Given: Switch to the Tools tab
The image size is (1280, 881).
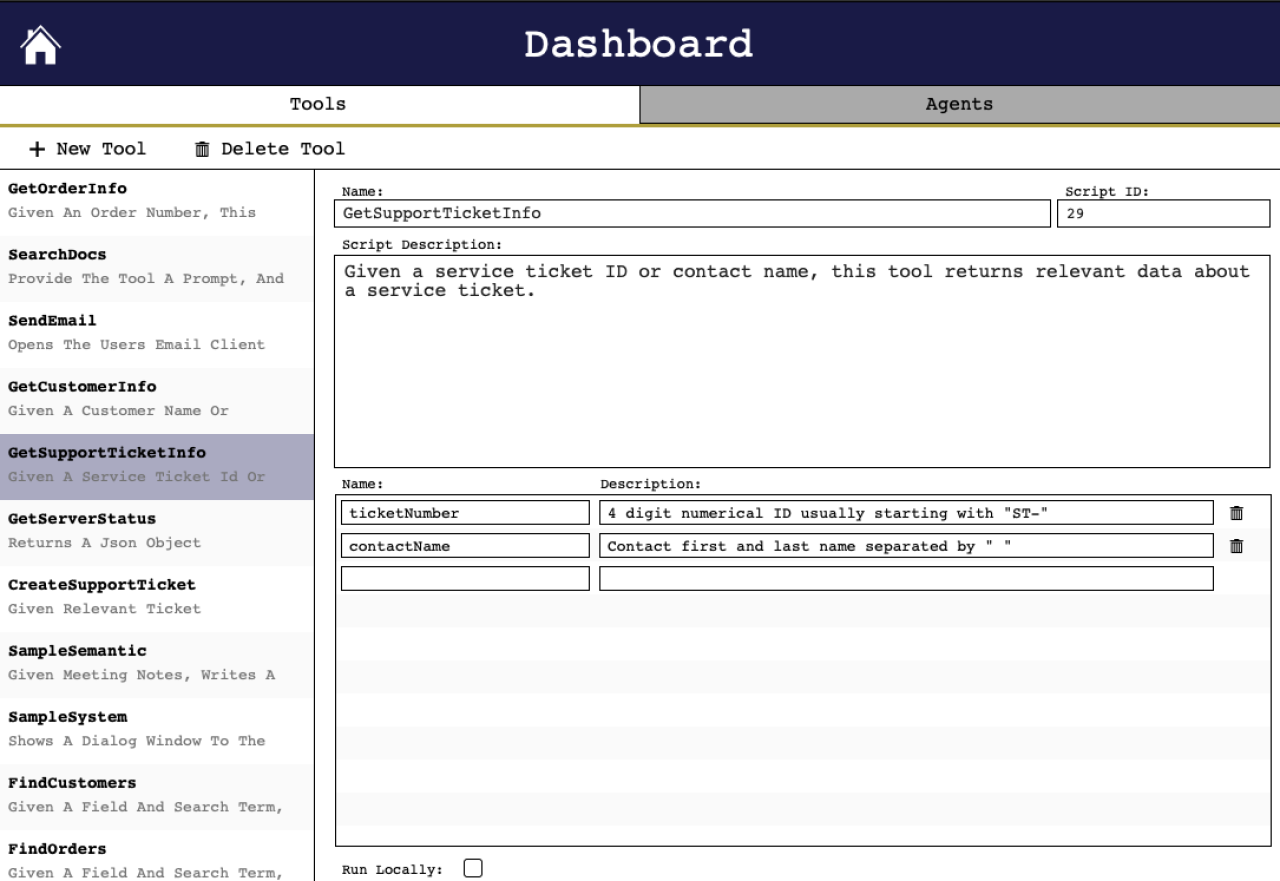Looking at the screenshot, I should click(x=318, y=103).
